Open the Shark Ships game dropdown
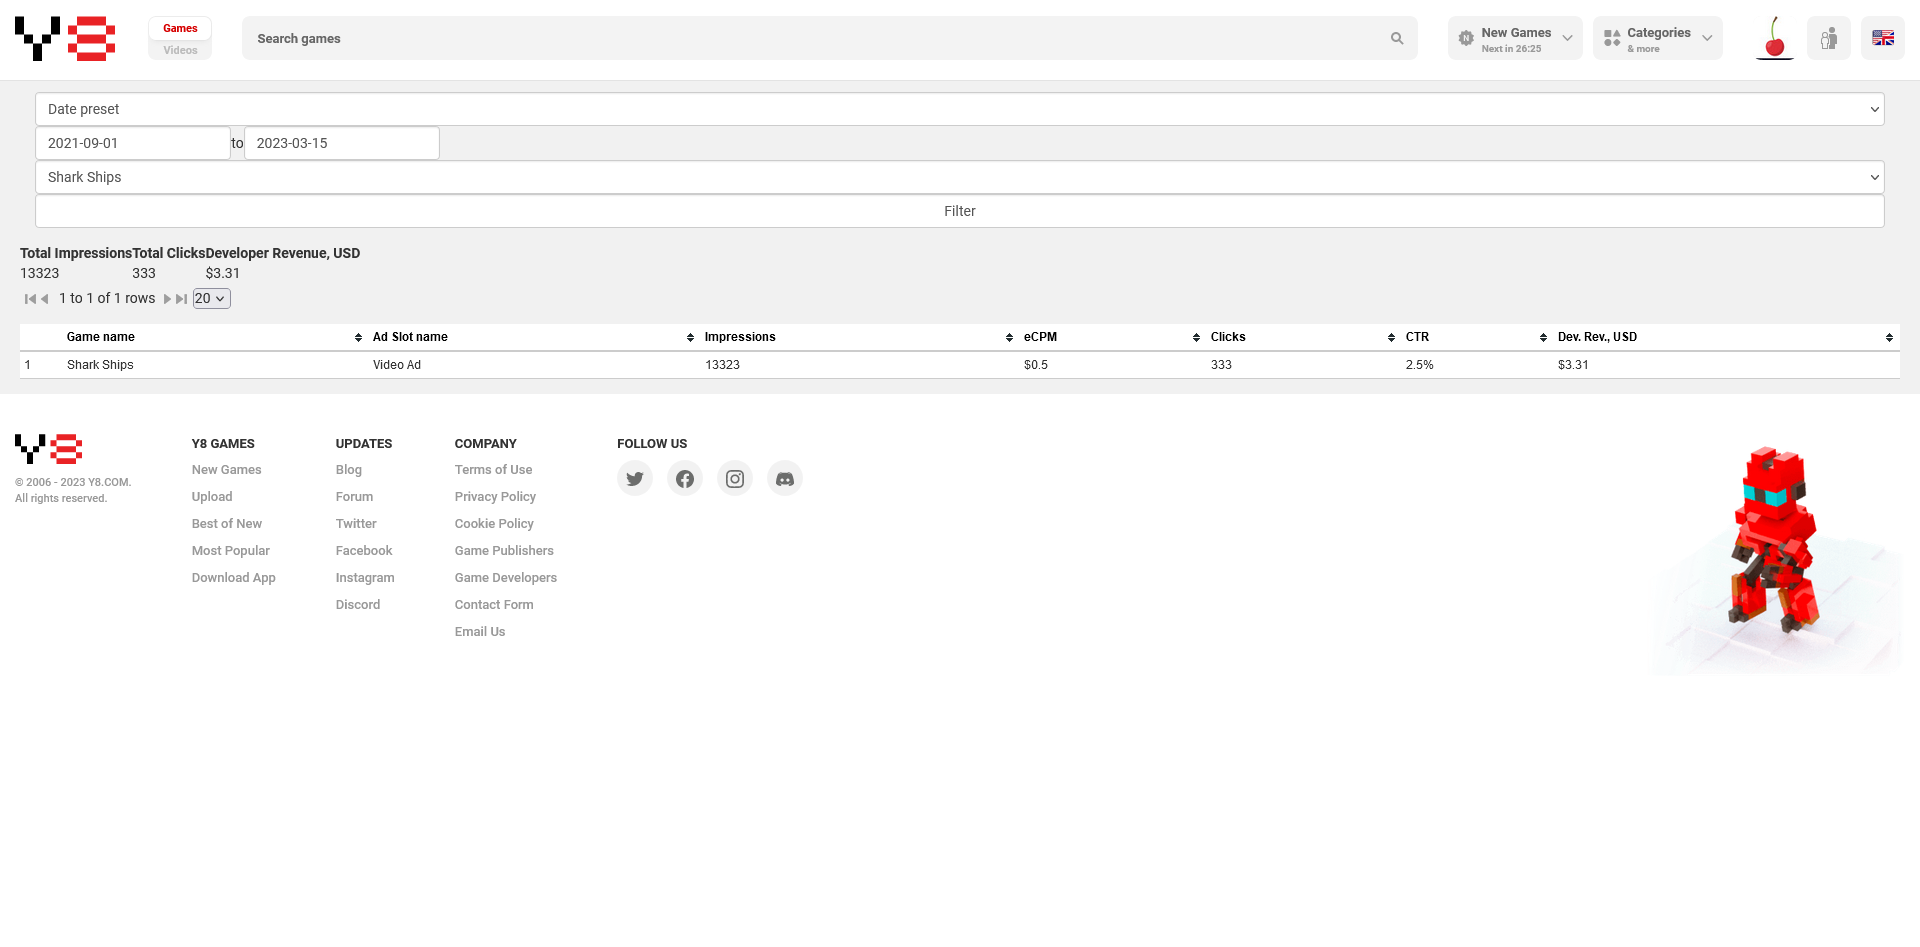This screenshot has width=1920, height=947. pyautogui.click(x=960, y=177)
